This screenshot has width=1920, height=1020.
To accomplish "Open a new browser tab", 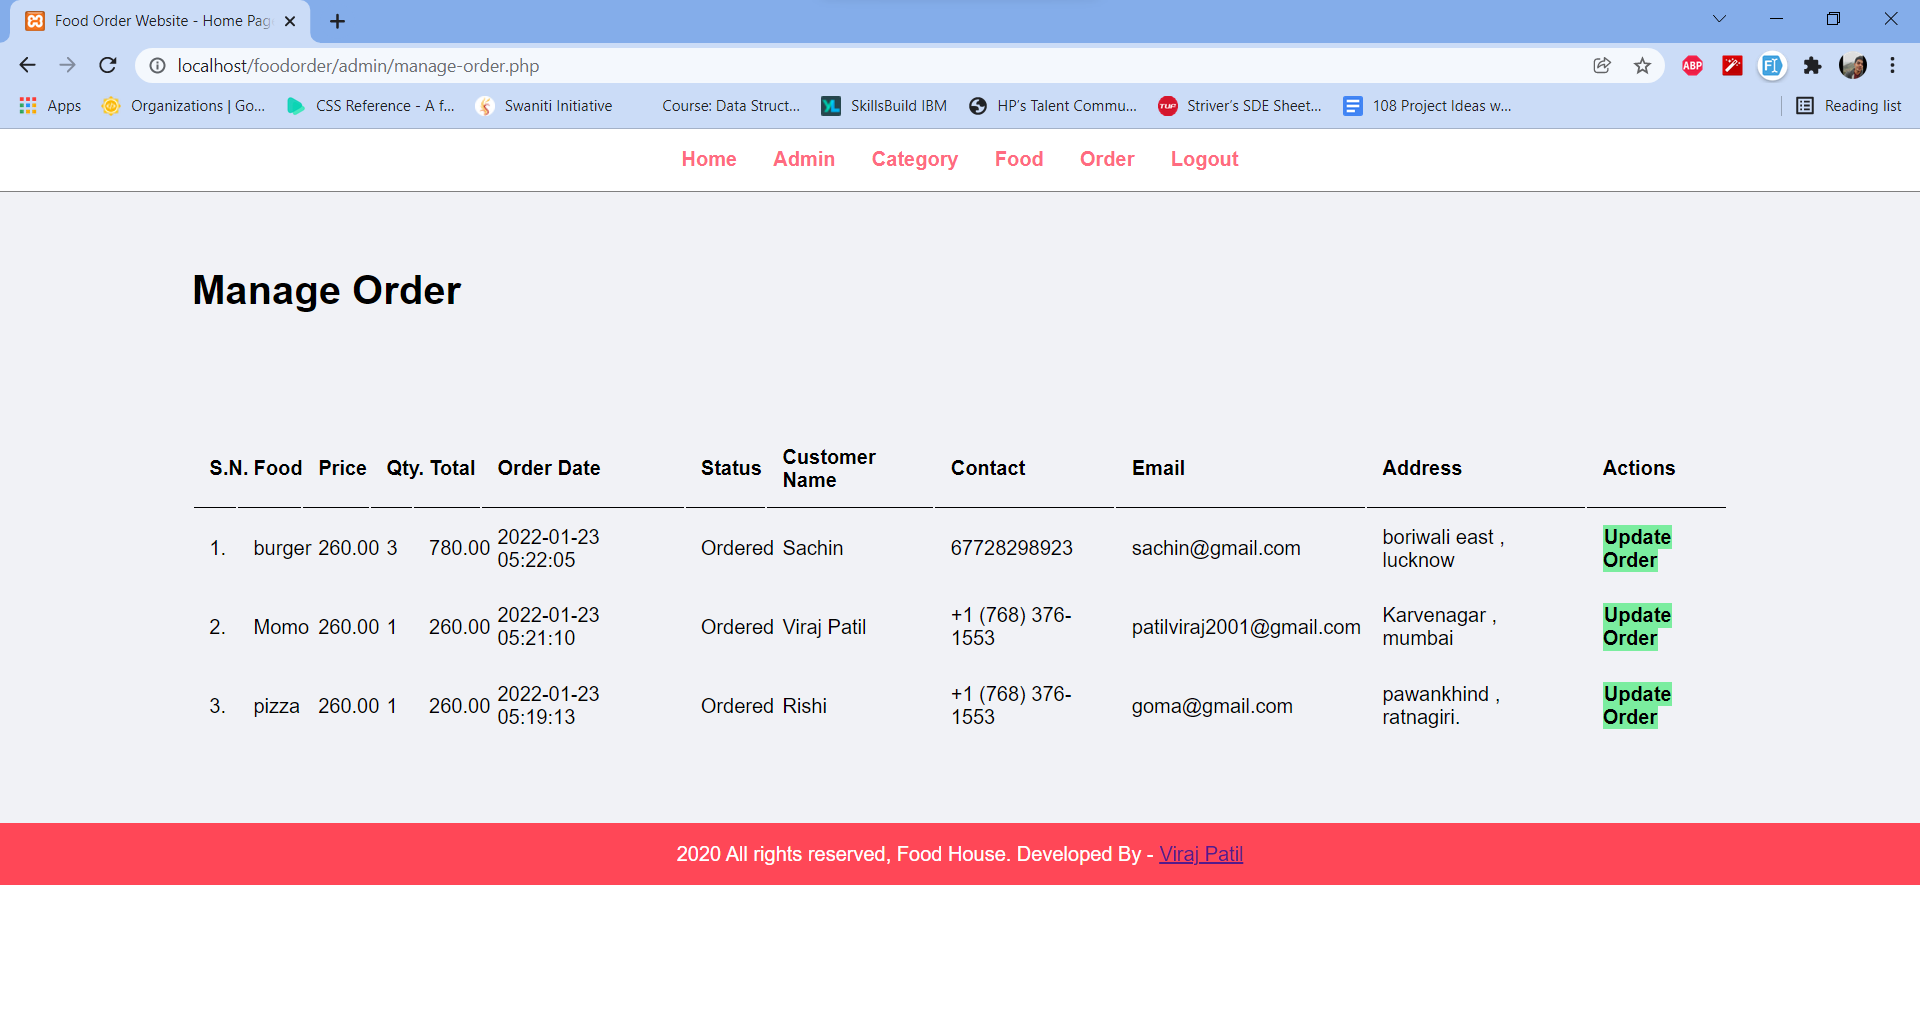I will pos(337,20).
